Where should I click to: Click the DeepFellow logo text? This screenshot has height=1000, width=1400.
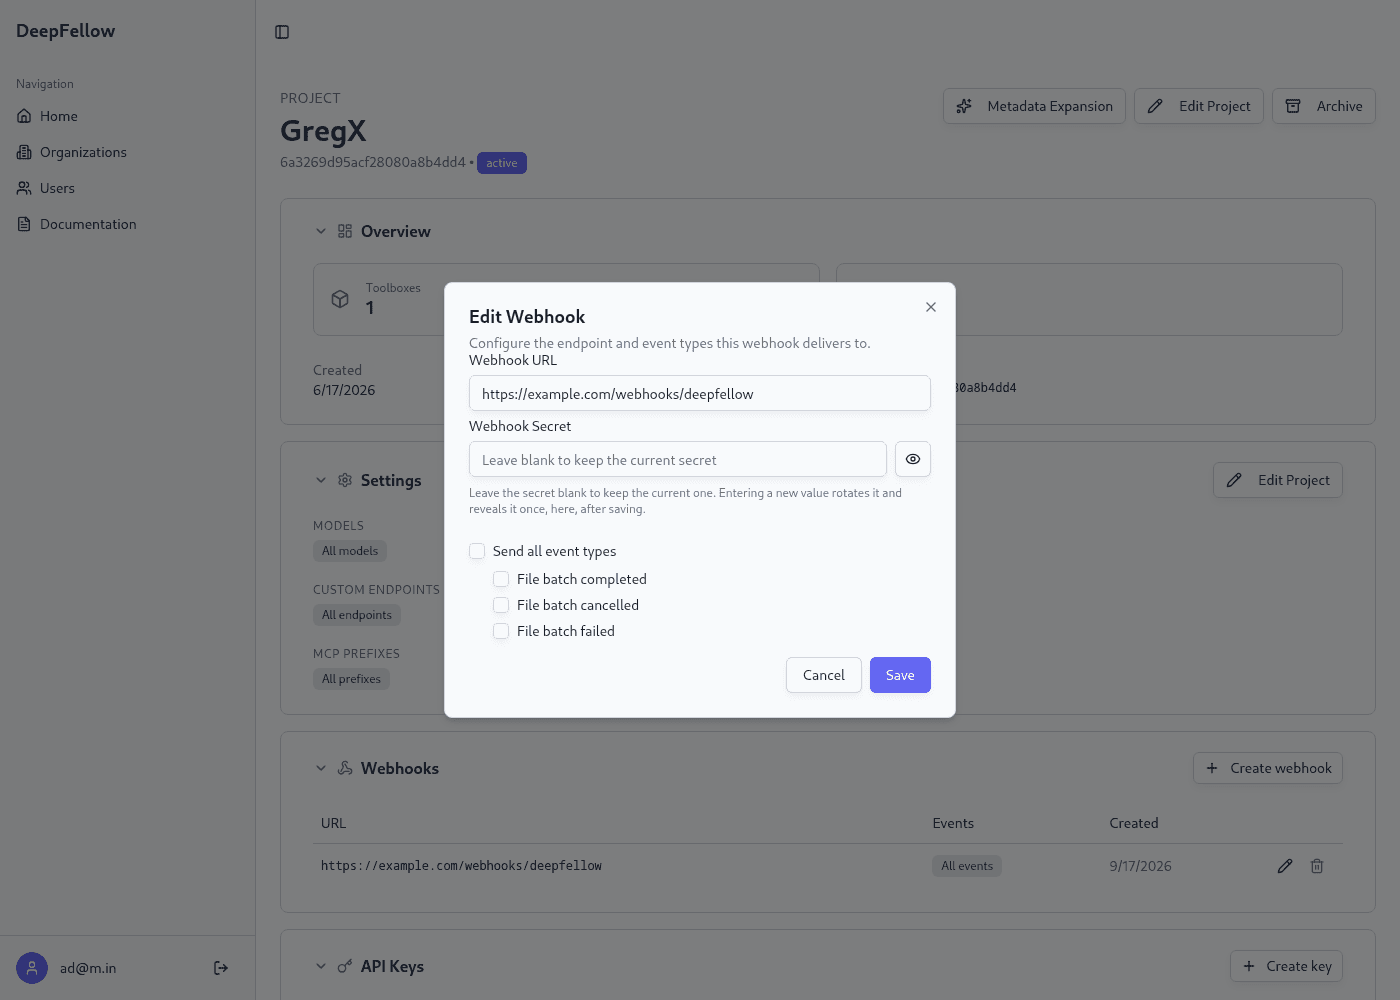[66, 31]
